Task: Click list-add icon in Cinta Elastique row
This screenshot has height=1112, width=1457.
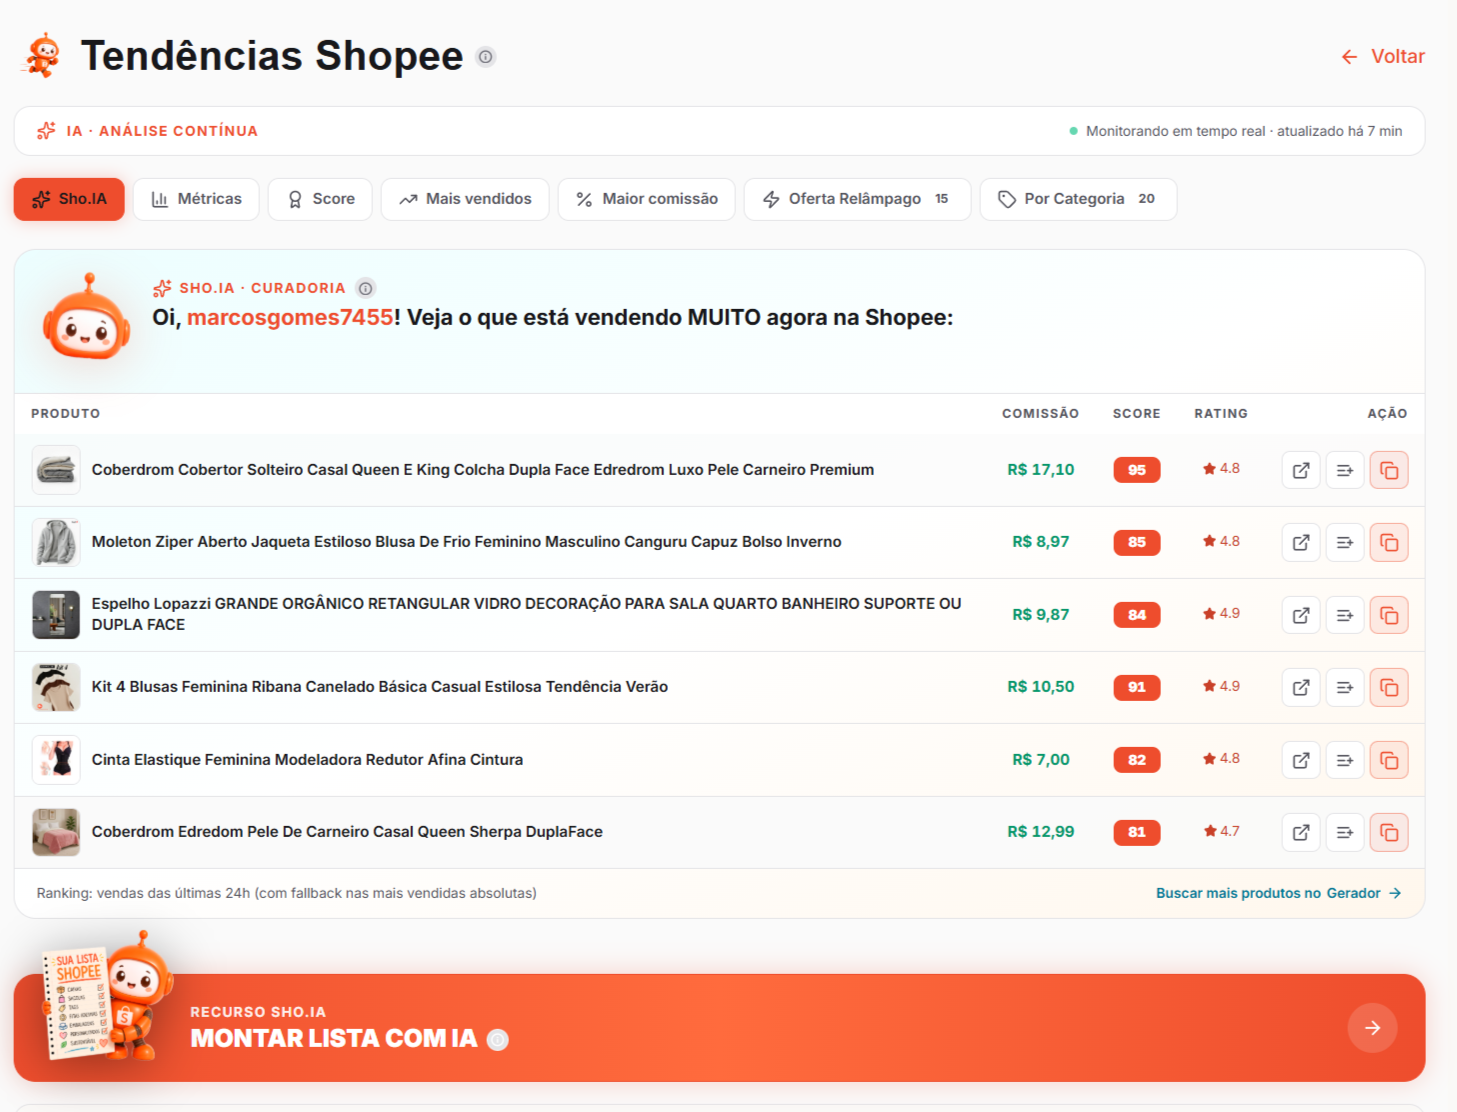Action: pos(1345,760)
